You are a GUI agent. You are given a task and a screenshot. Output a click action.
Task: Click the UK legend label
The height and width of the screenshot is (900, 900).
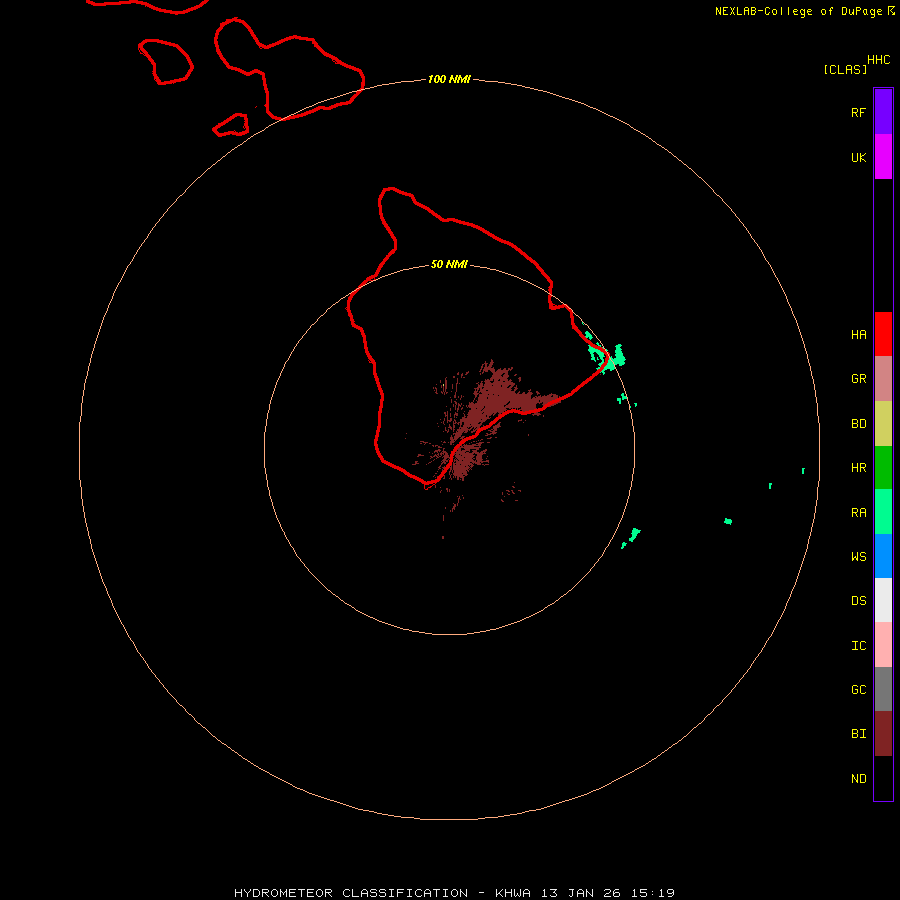[x=858, y=157]
